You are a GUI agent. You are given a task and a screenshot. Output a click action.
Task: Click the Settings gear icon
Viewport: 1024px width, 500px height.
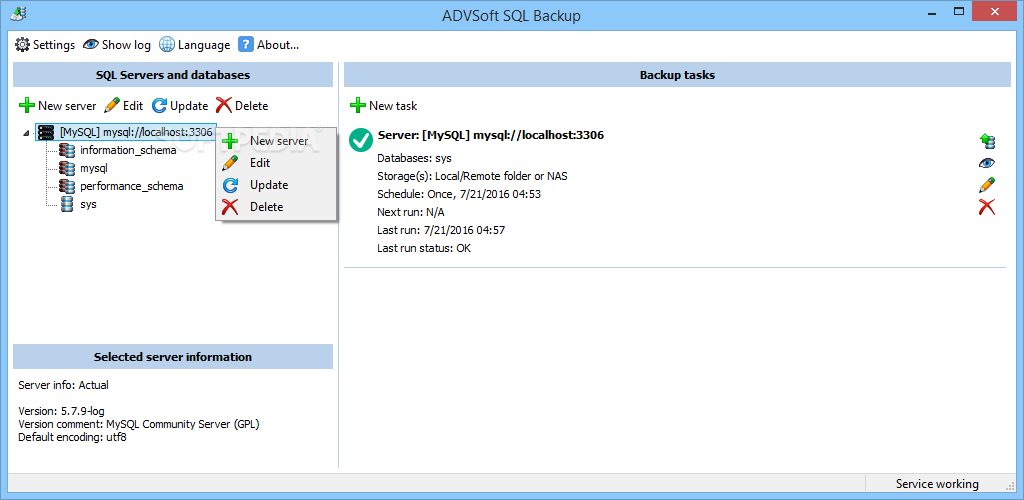tap(22, 45)
